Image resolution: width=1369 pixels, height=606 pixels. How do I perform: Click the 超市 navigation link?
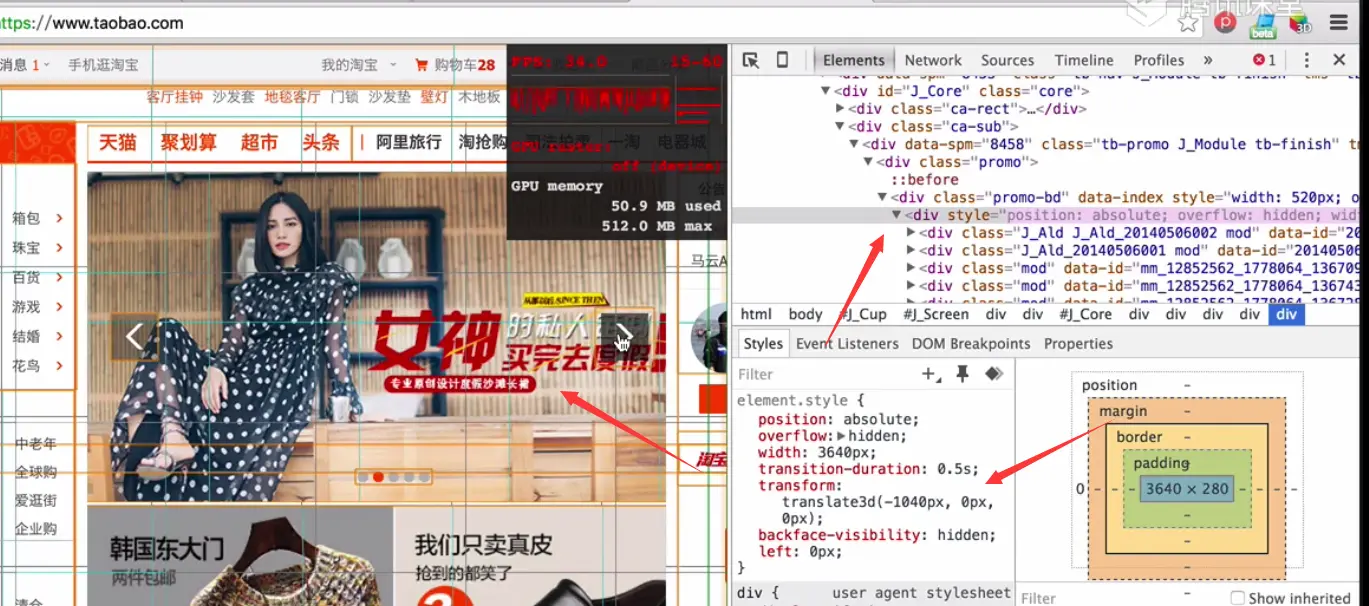point(259,143)
